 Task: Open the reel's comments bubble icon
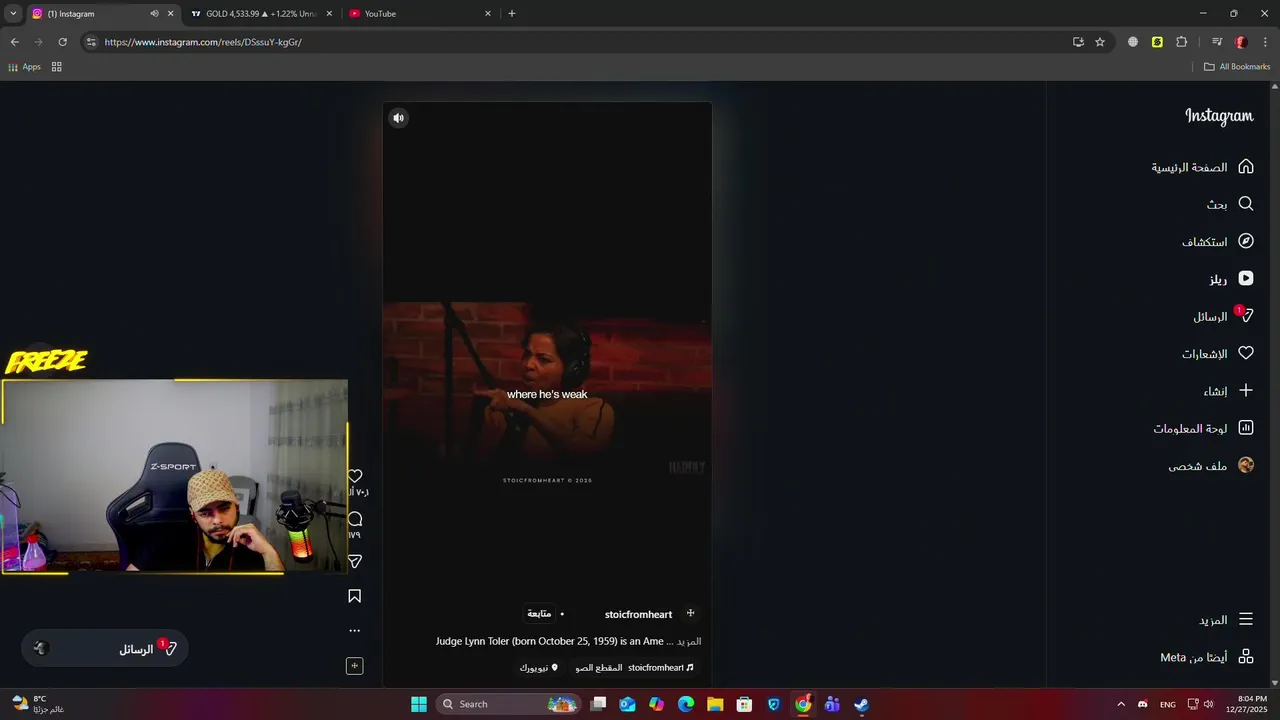355,519
